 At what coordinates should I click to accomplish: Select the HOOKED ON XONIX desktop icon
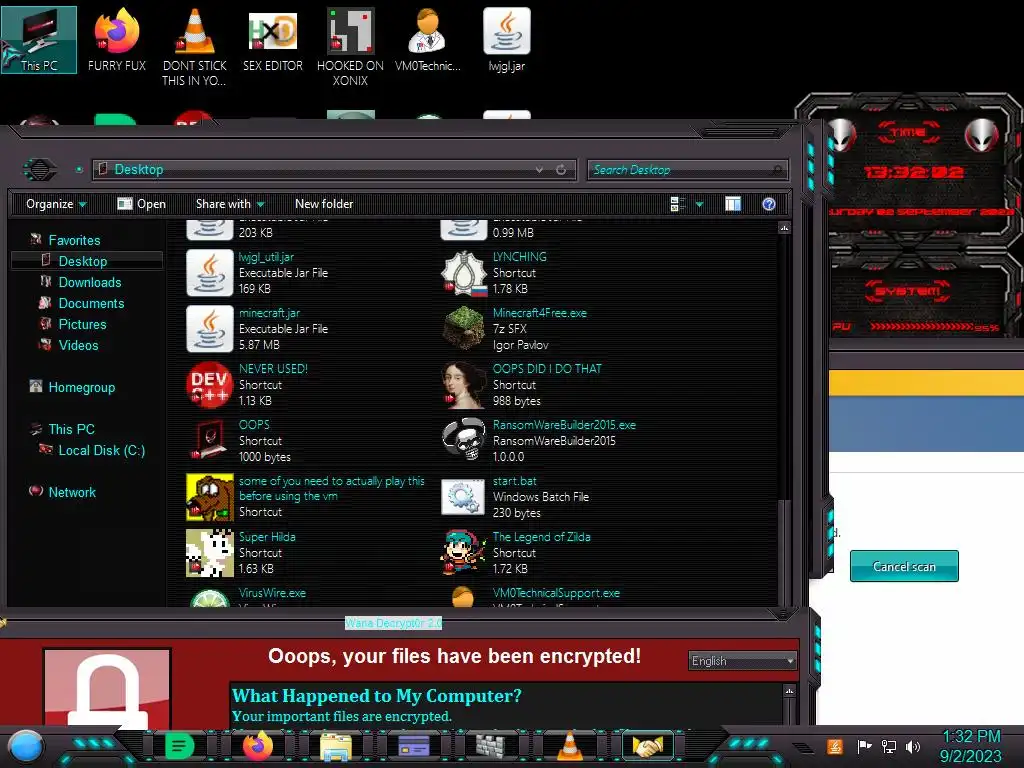coord(350,48)
